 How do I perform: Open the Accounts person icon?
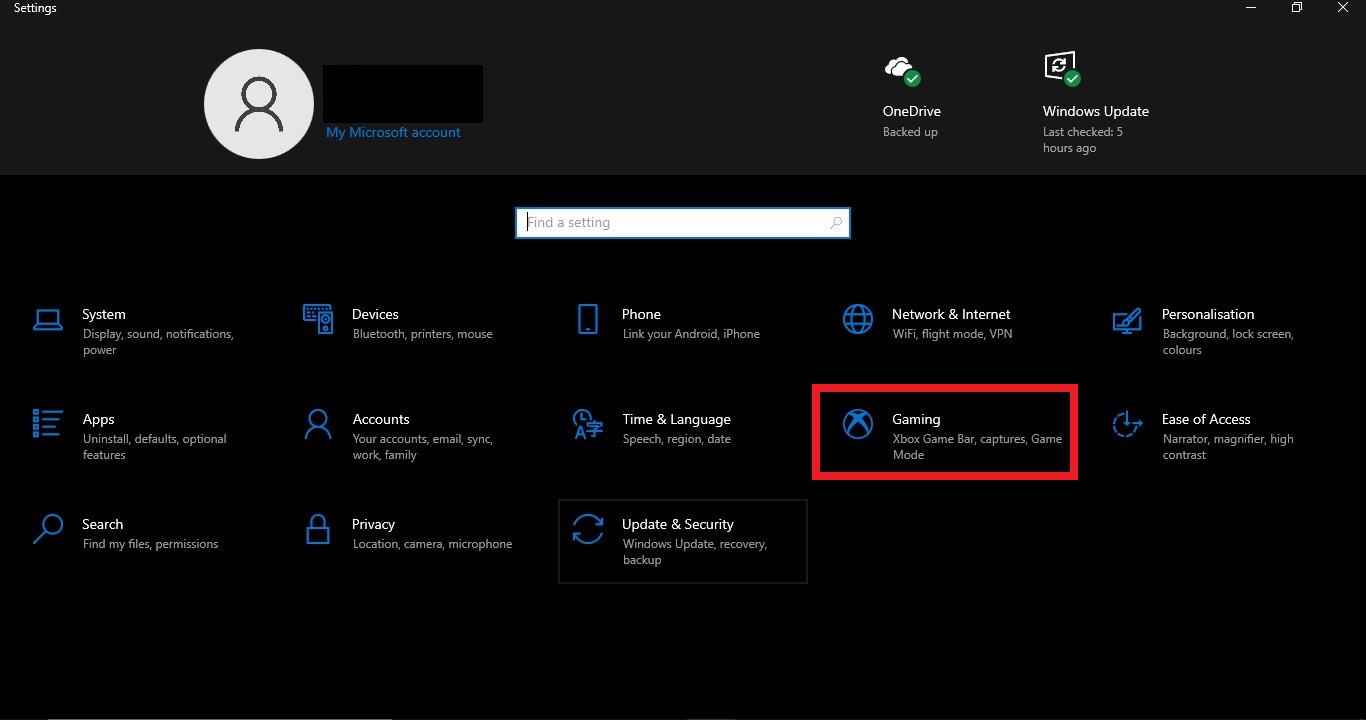pyautogui.click(x=318, y=424)
